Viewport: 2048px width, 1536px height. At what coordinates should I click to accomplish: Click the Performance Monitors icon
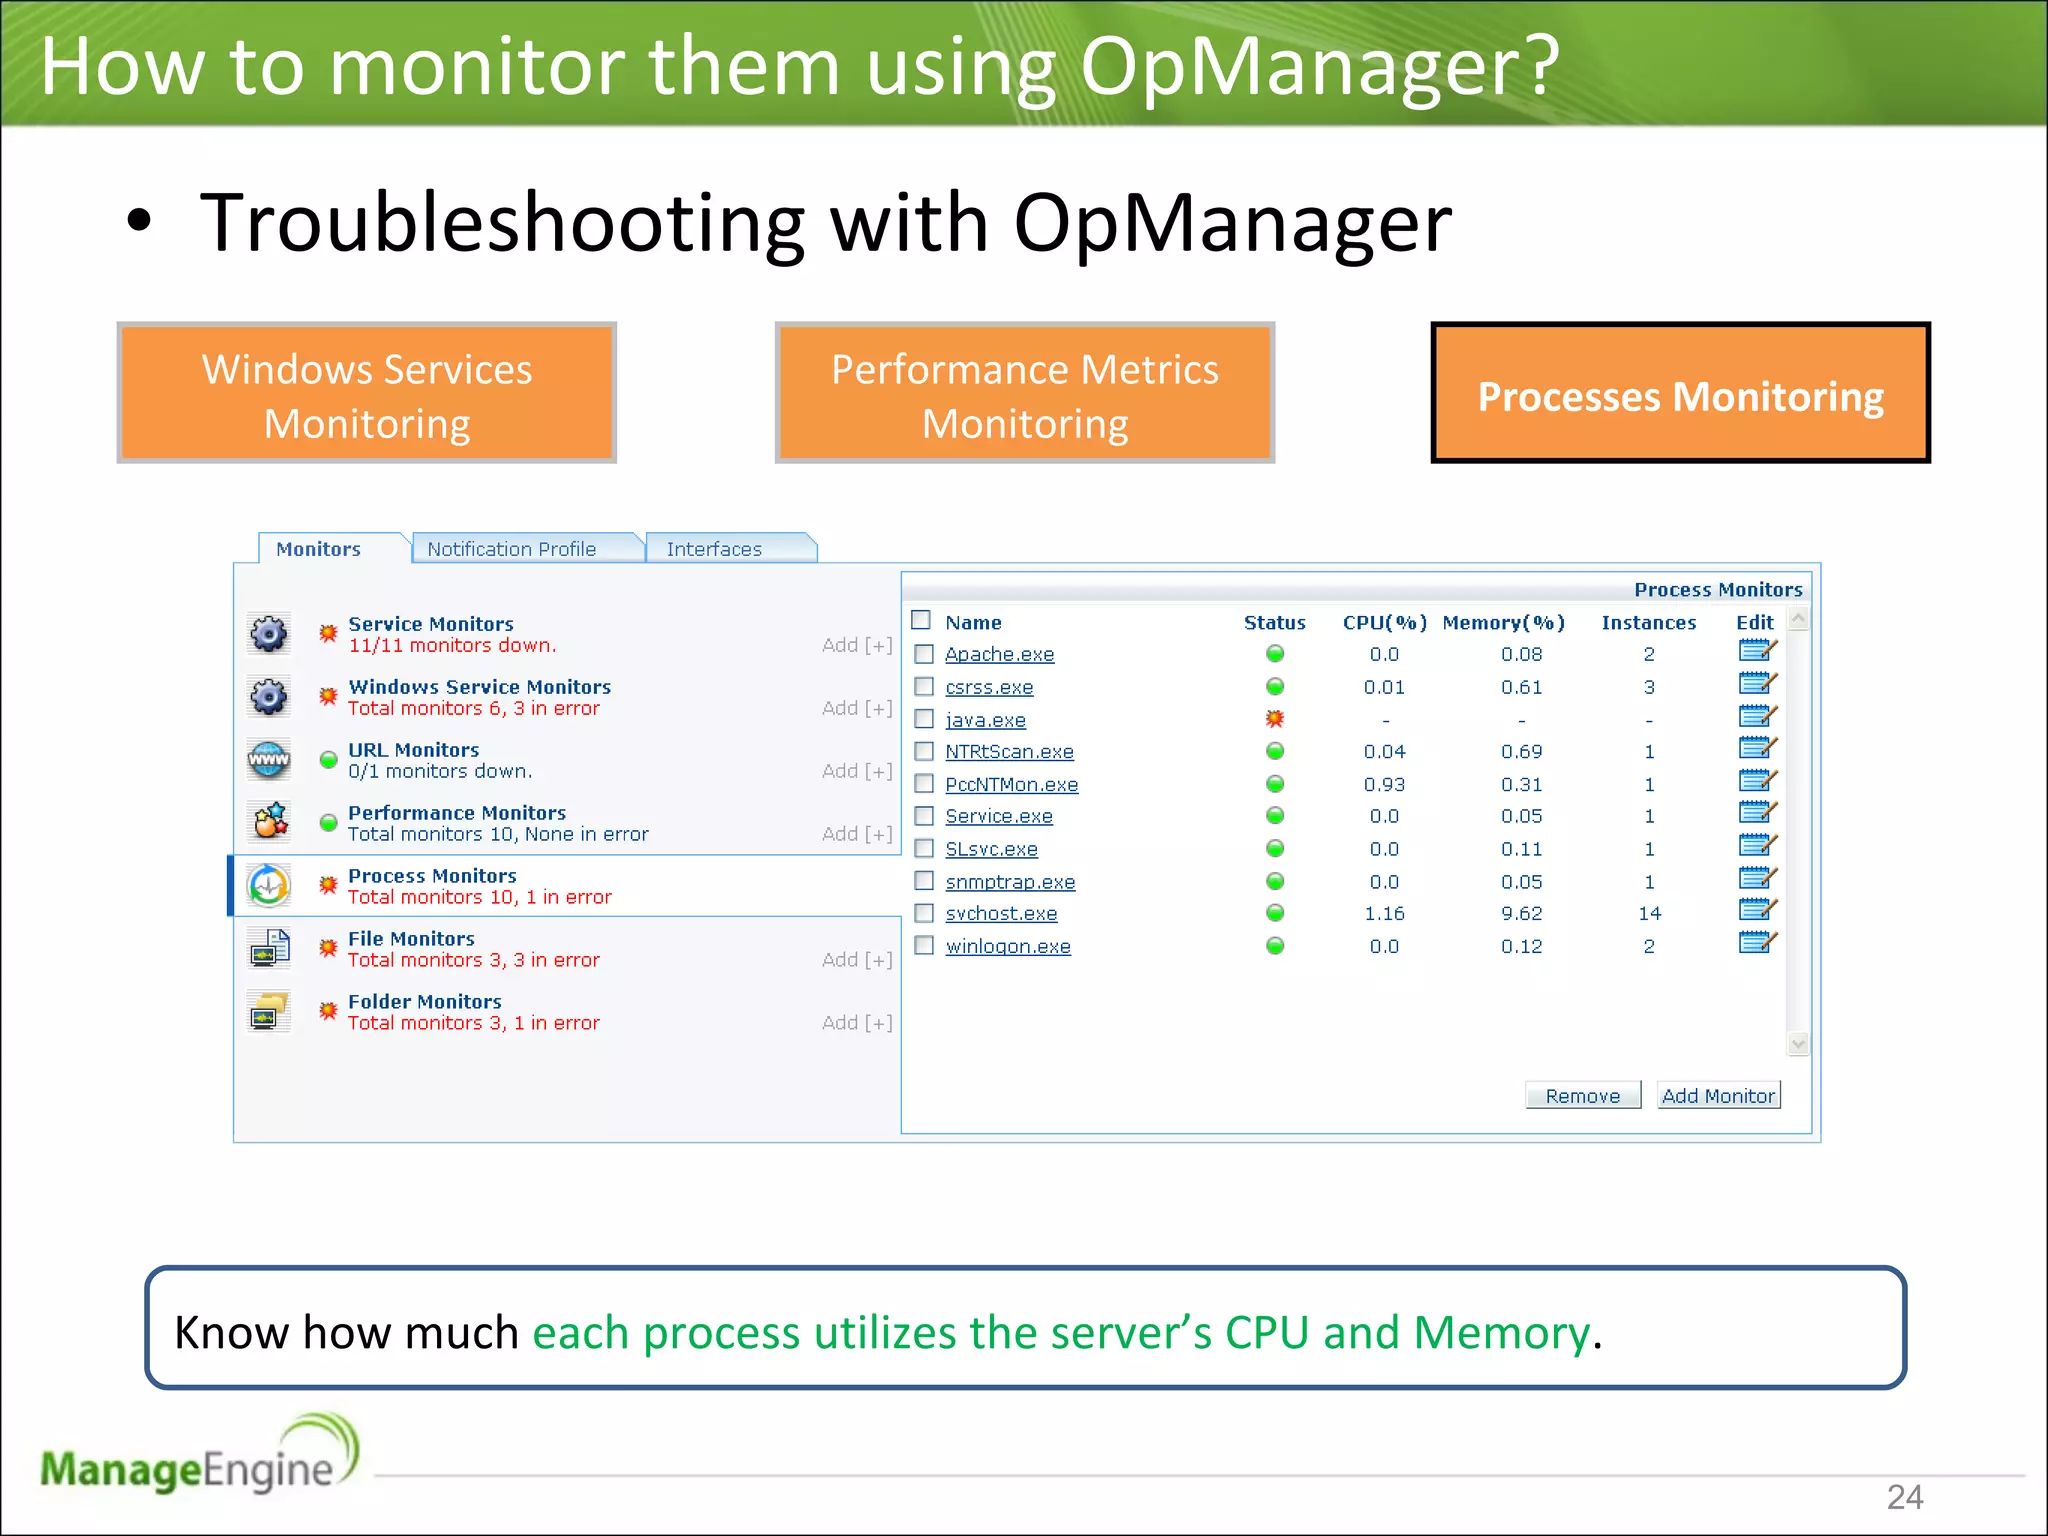click(269, 822)
